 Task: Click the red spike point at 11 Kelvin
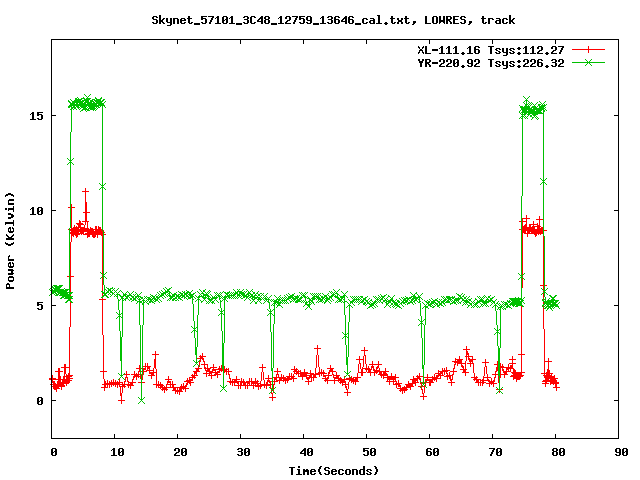pyautogui.click(x=85, y=191)
